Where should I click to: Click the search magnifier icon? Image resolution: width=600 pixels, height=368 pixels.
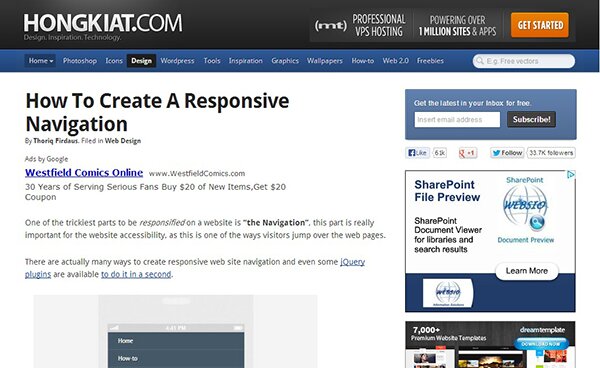pos(479,61)
